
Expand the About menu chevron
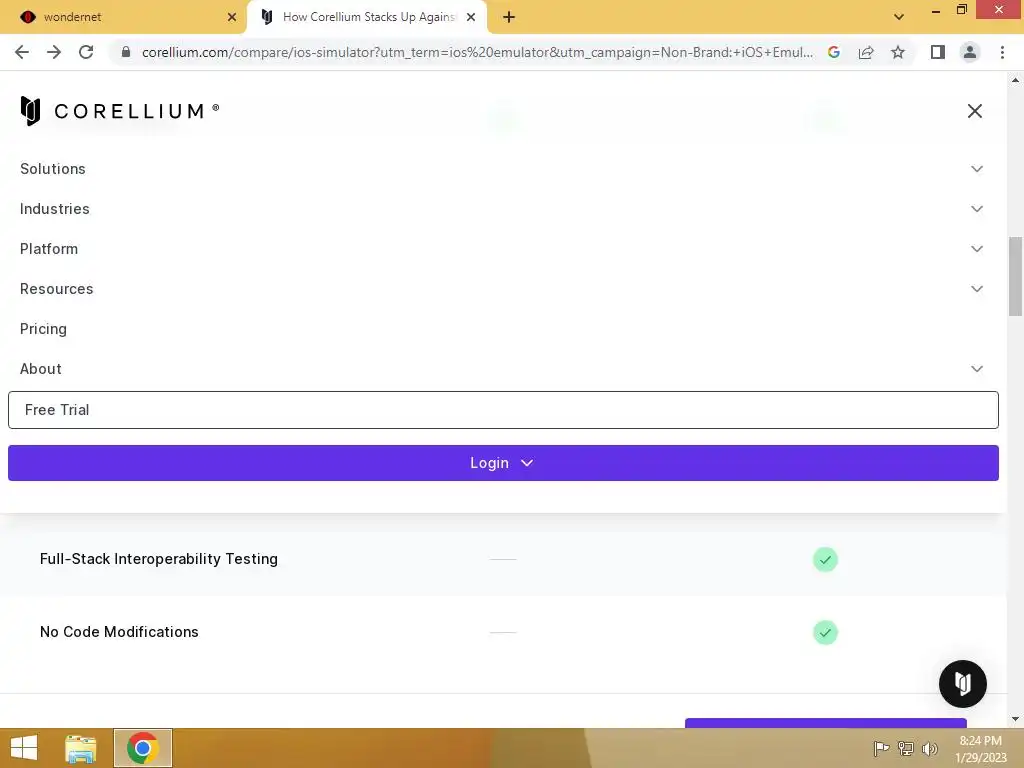976,369
